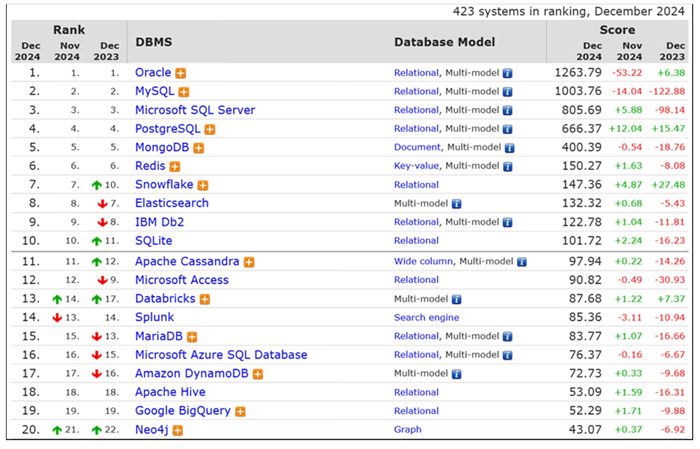This screenshot has width=700, height=449.
Task: Click the Search engine model link for Splunk
Action: [x=426, y=317]
